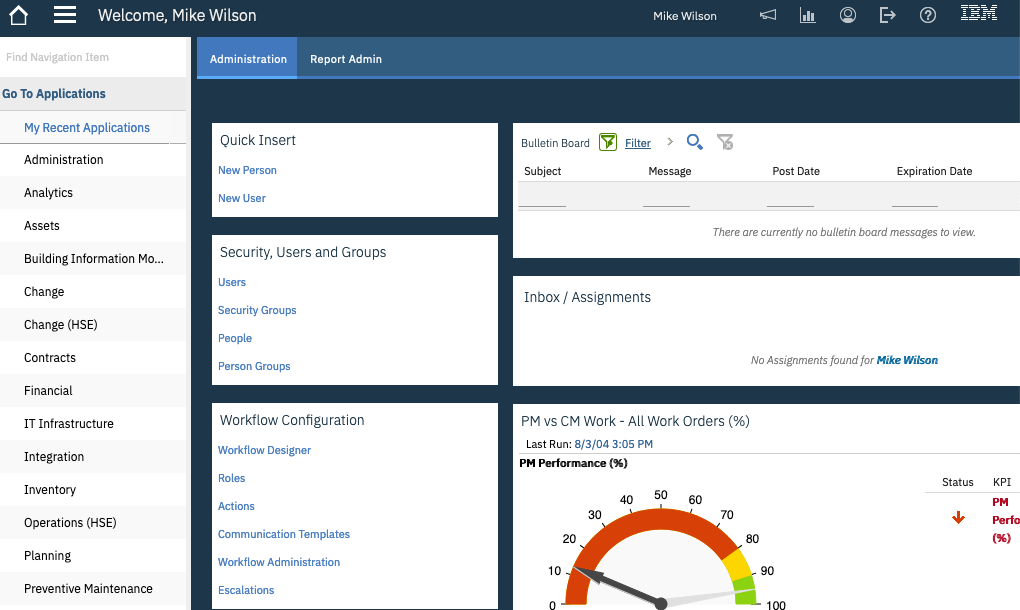This screenshot has height=610, width=1020.
Task: Sign out using the logout icon
Action: (887, 15)
